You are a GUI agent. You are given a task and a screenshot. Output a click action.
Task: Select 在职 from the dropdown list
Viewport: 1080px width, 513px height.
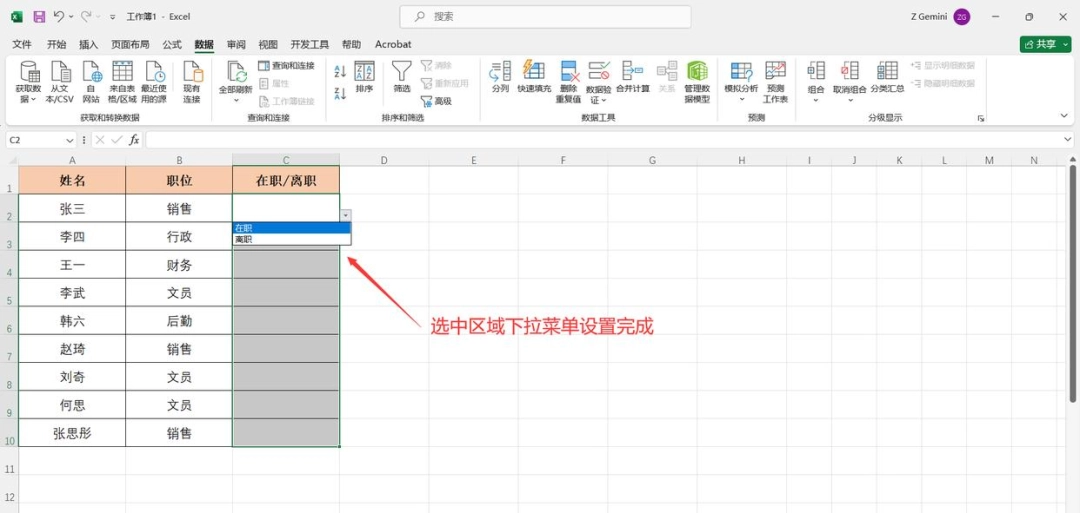pyautogui.click(x=292, y=228)
